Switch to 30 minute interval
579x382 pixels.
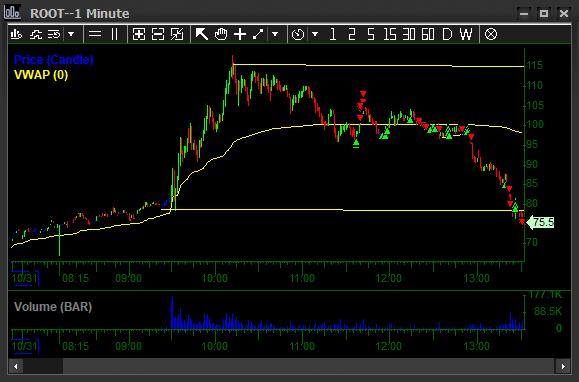click(x=409, y=34)
